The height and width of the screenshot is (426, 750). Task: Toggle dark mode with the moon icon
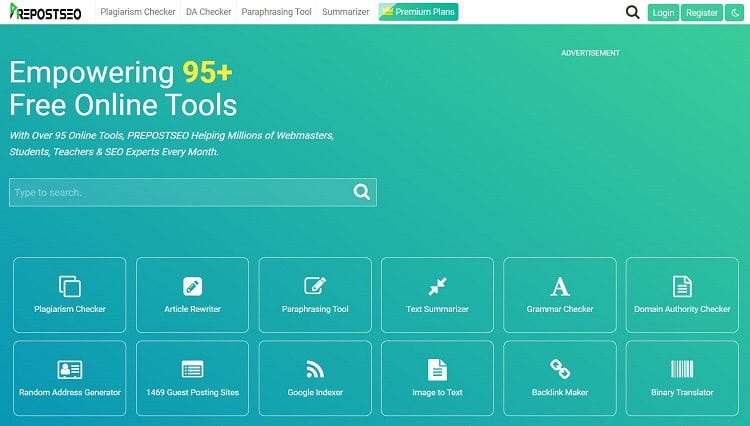pos(735,12)
